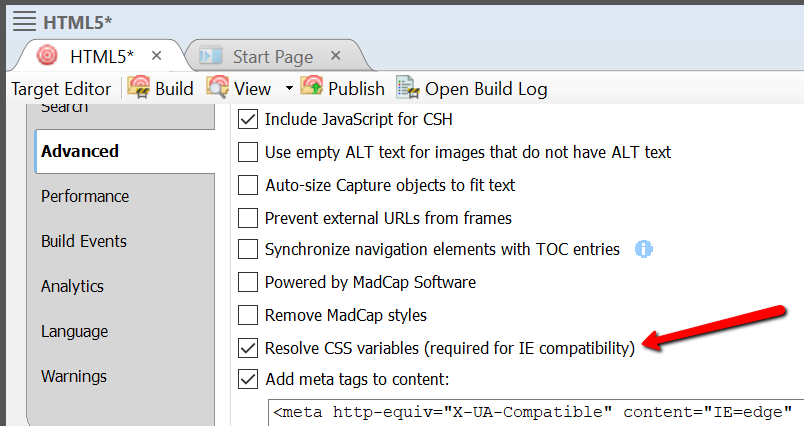Close the Start Page tab
The width and height of the screenshot is (804, 426).
tap(336, 55)
